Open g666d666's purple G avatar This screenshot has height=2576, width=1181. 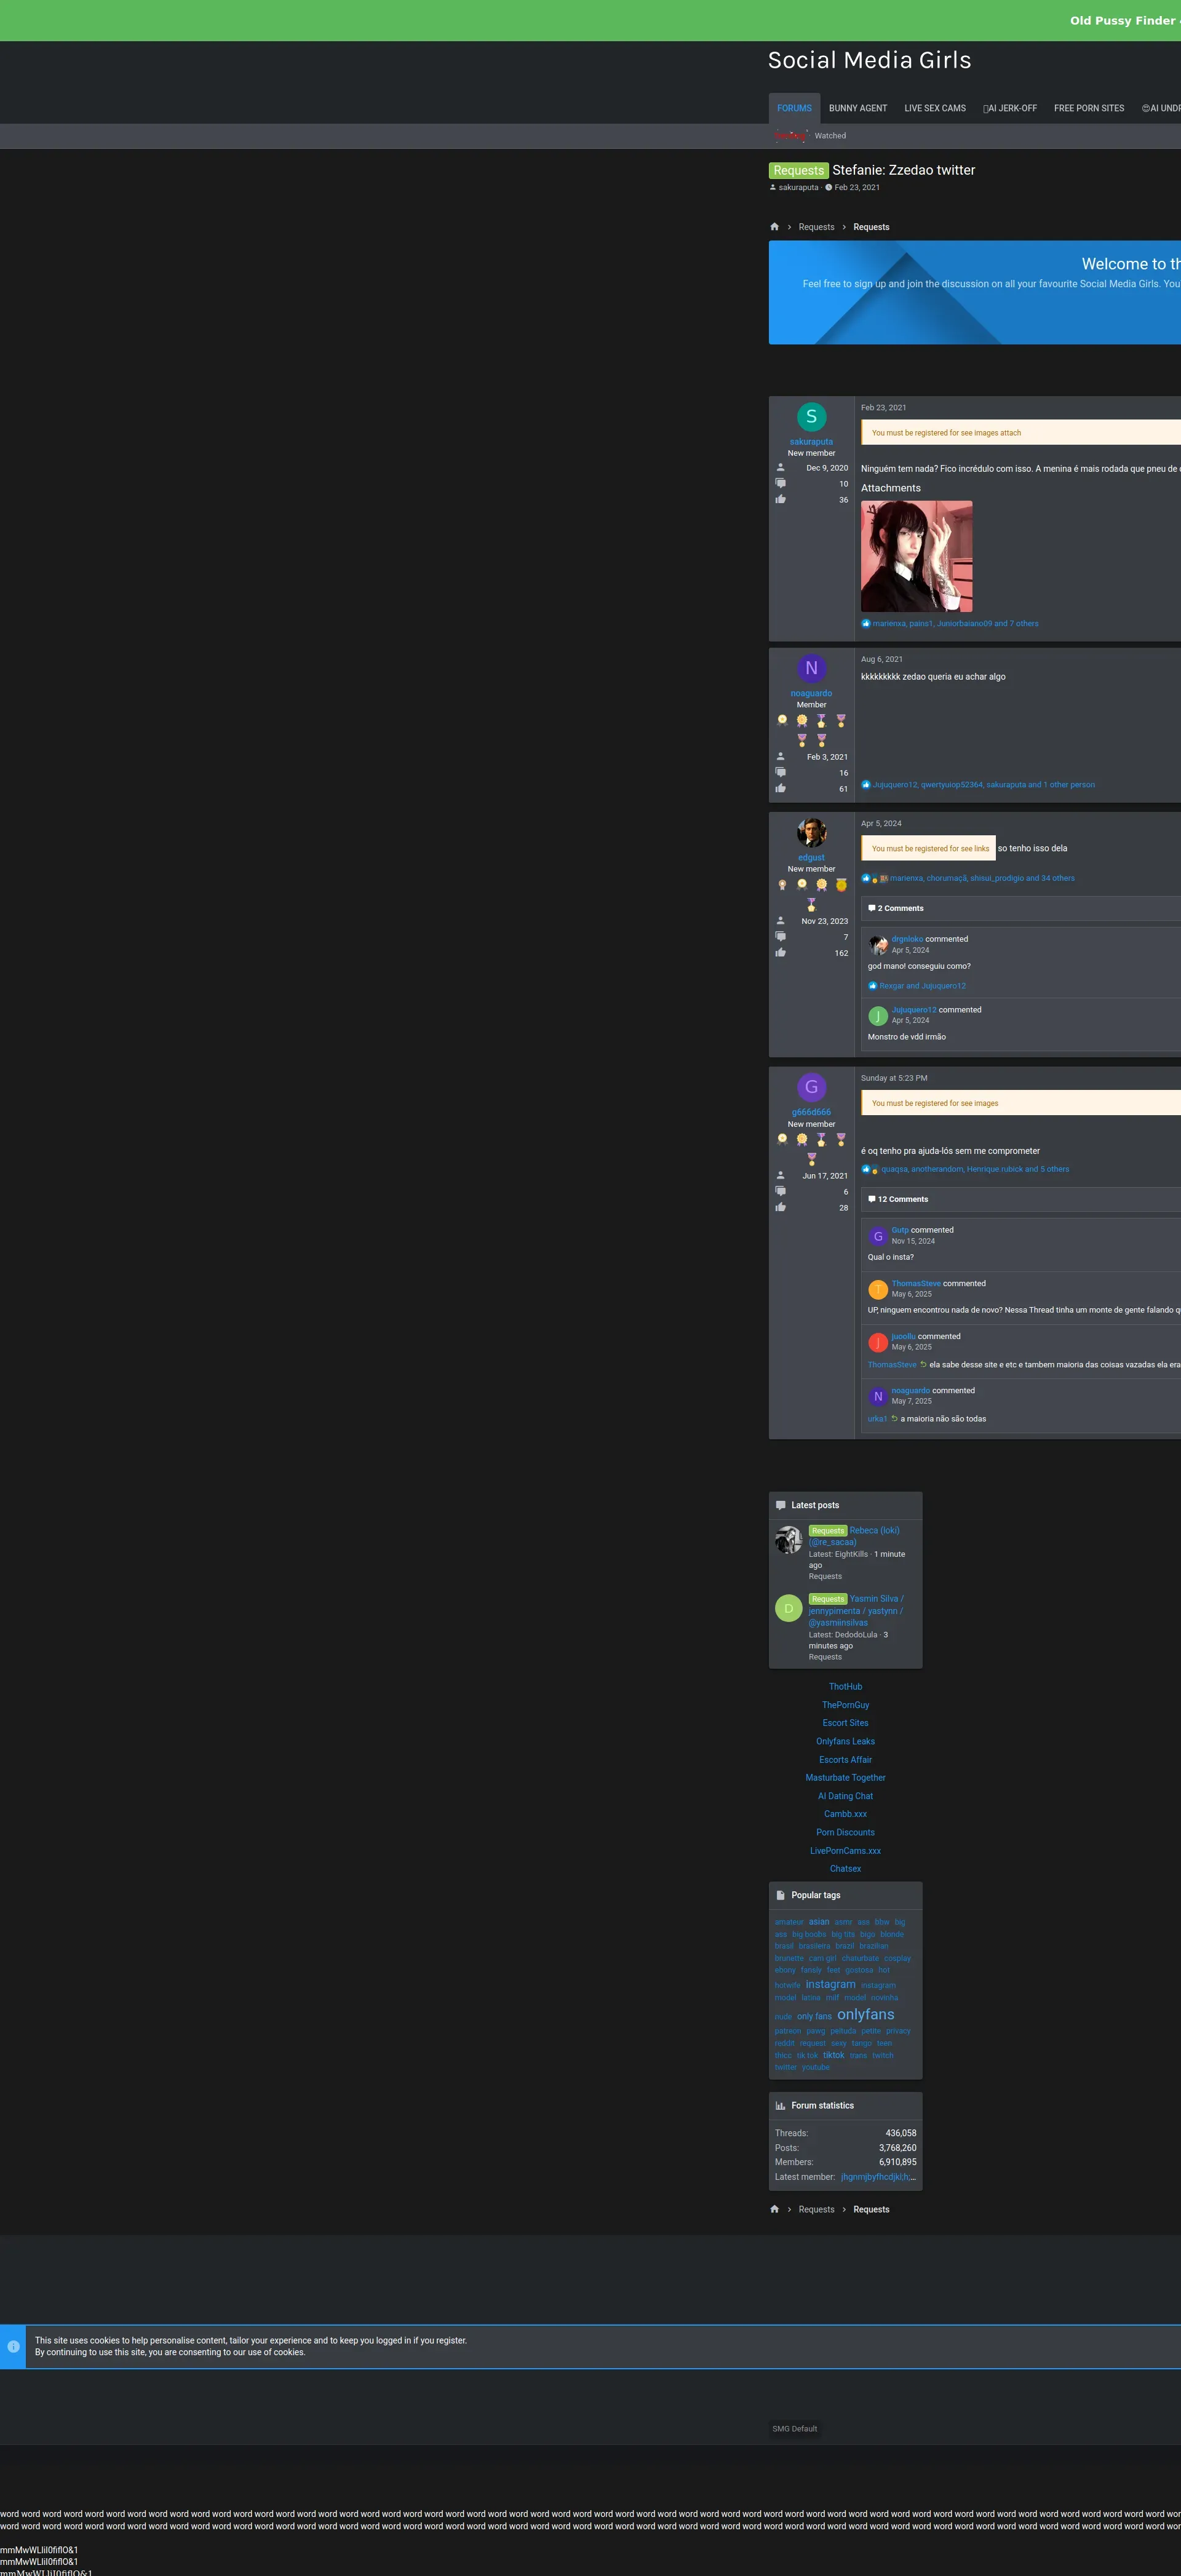click(x=811, y=1087)
